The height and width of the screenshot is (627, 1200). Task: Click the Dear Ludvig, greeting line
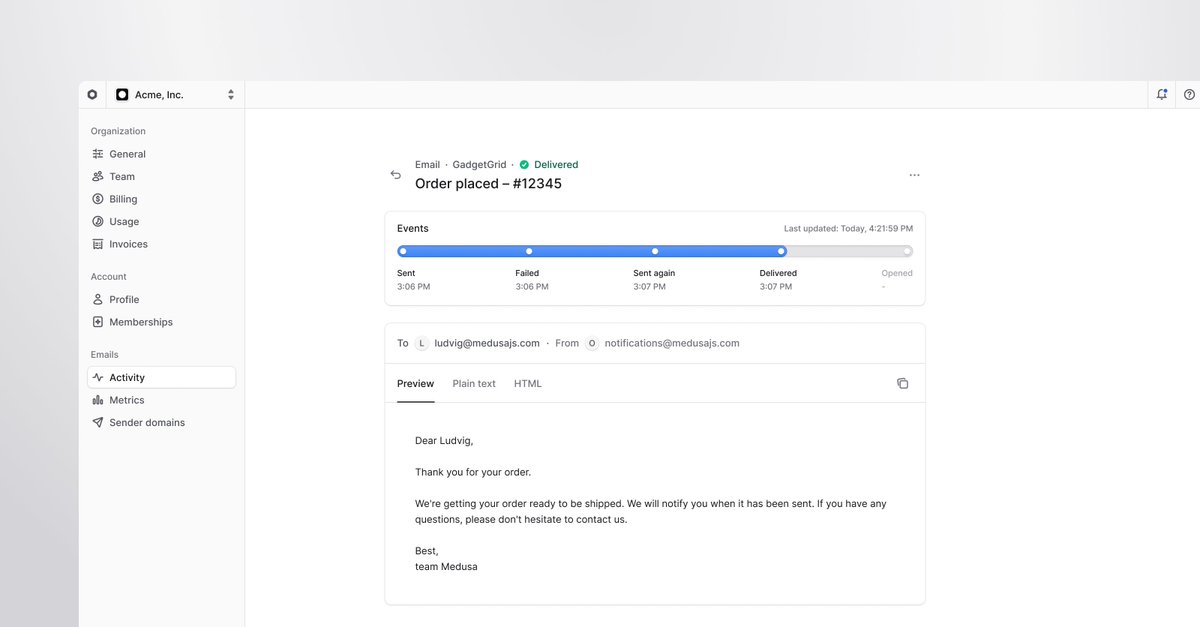coord(444,440)
